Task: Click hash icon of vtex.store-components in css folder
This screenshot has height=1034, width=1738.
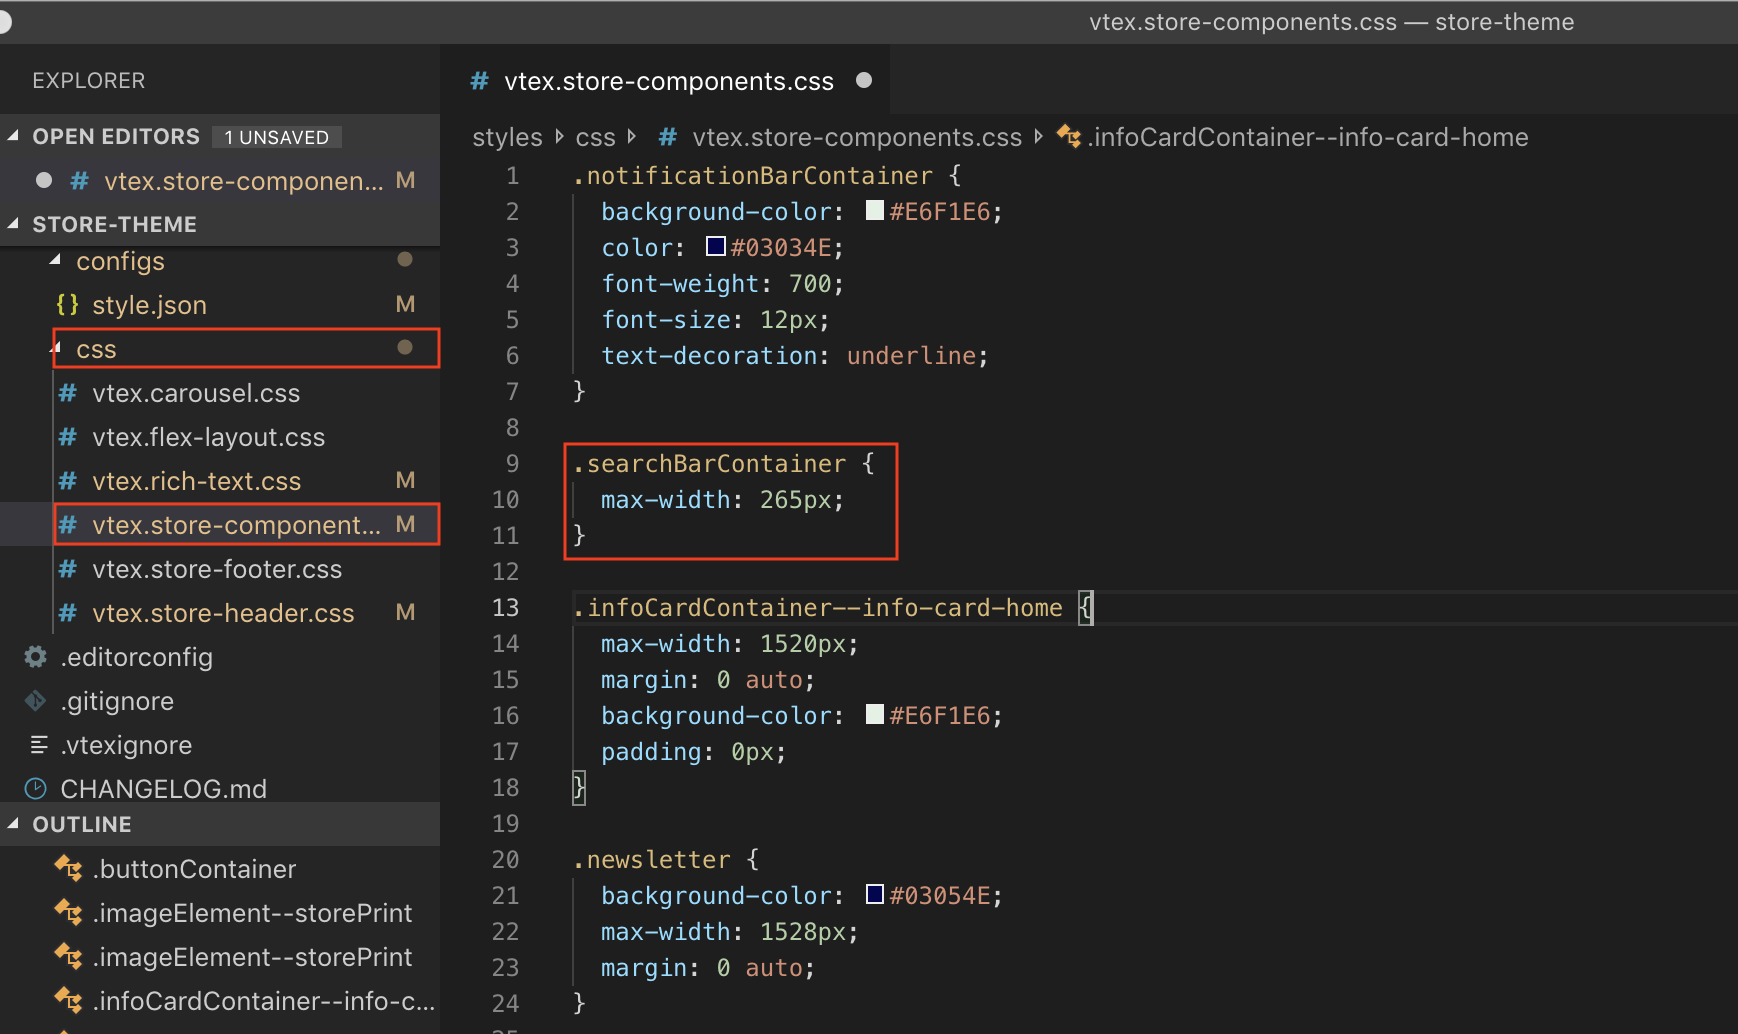Action: (x=68, y=525)
